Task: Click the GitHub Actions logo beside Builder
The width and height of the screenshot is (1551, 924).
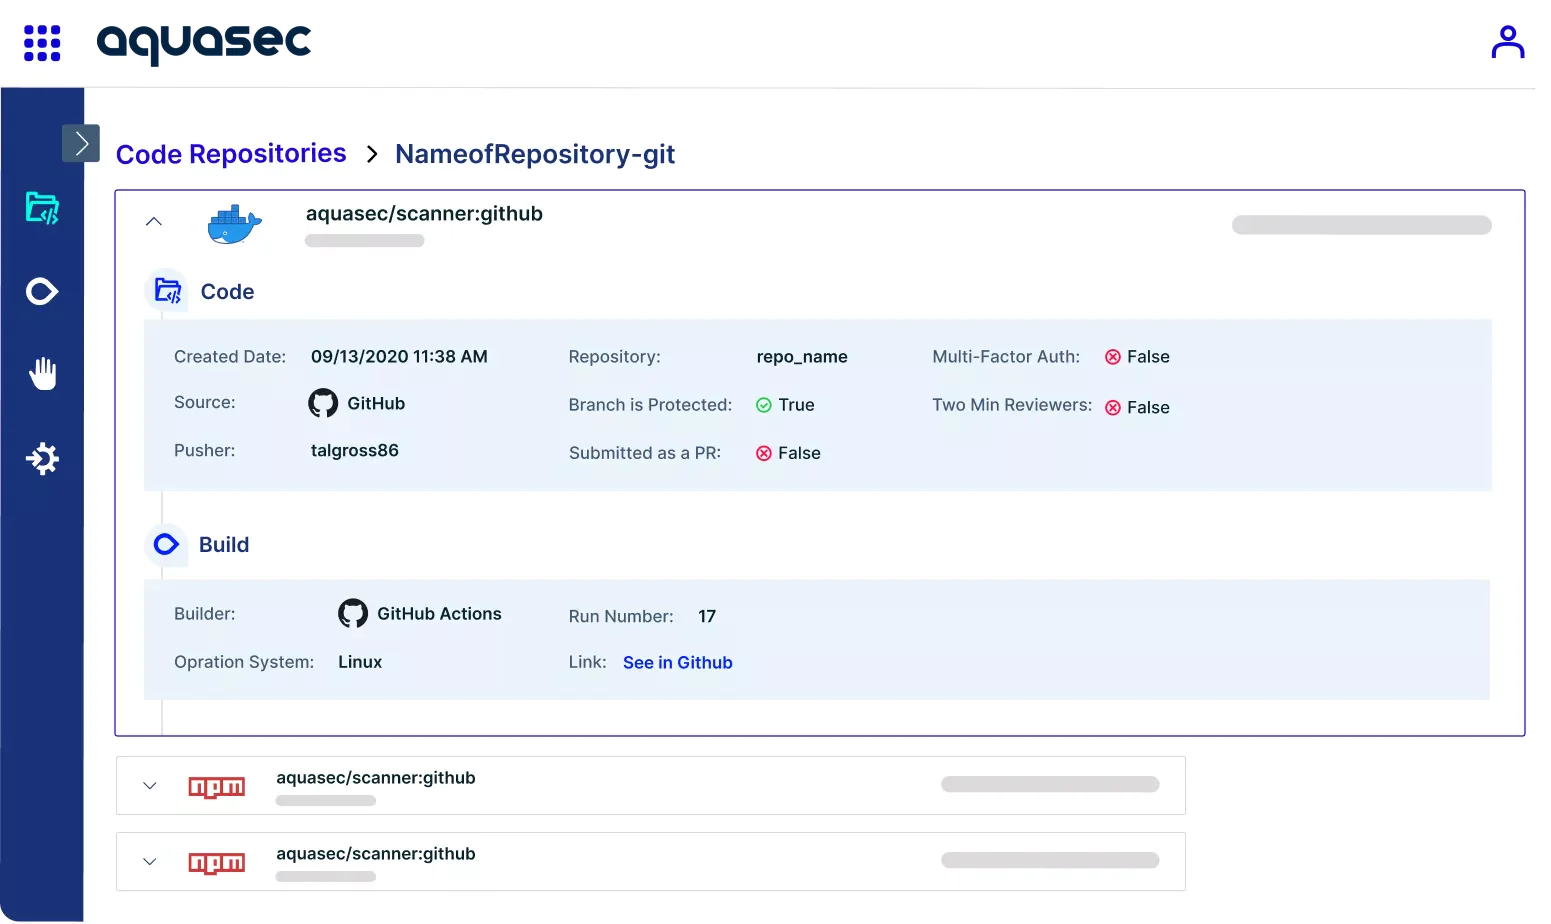Action: point(353,613)
